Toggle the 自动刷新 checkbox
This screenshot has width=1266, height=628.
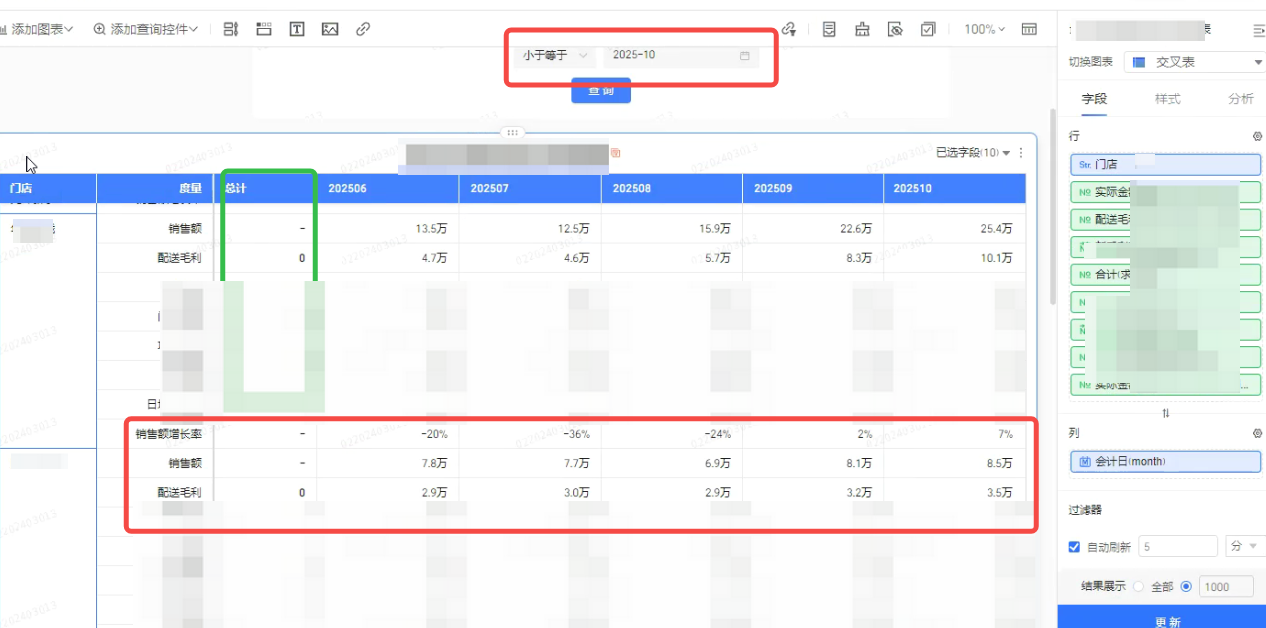(x=1075, y=547)
